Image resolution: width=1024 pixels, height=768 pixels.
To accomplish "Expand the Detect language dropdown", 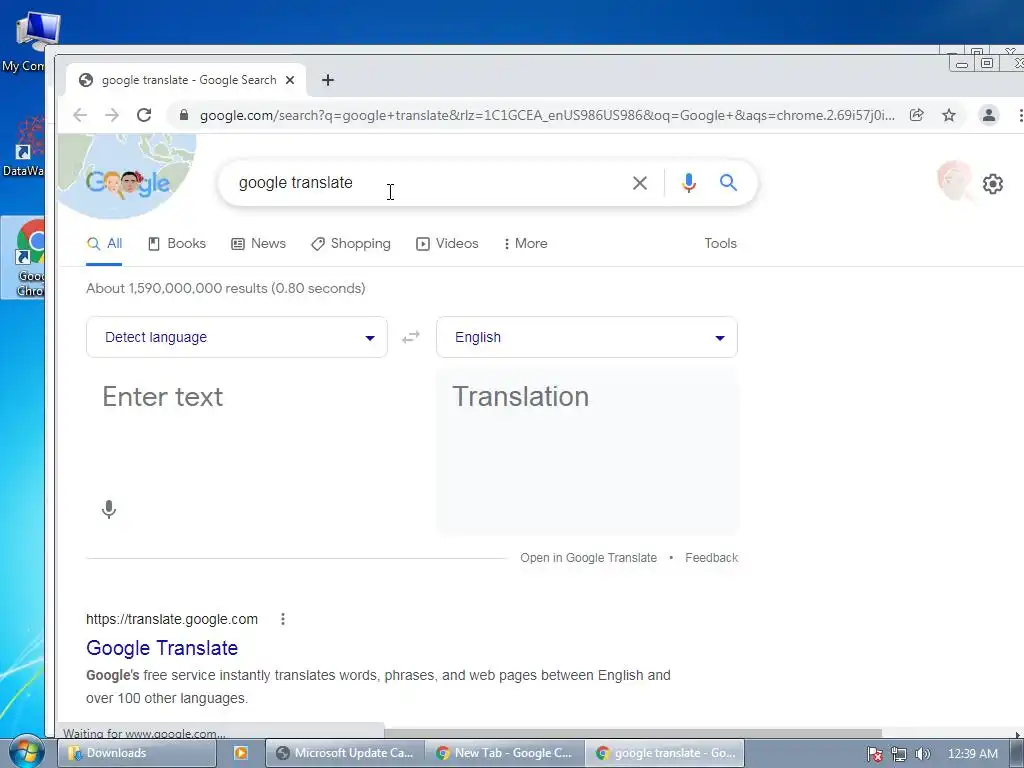I will [x=237, y=337].
